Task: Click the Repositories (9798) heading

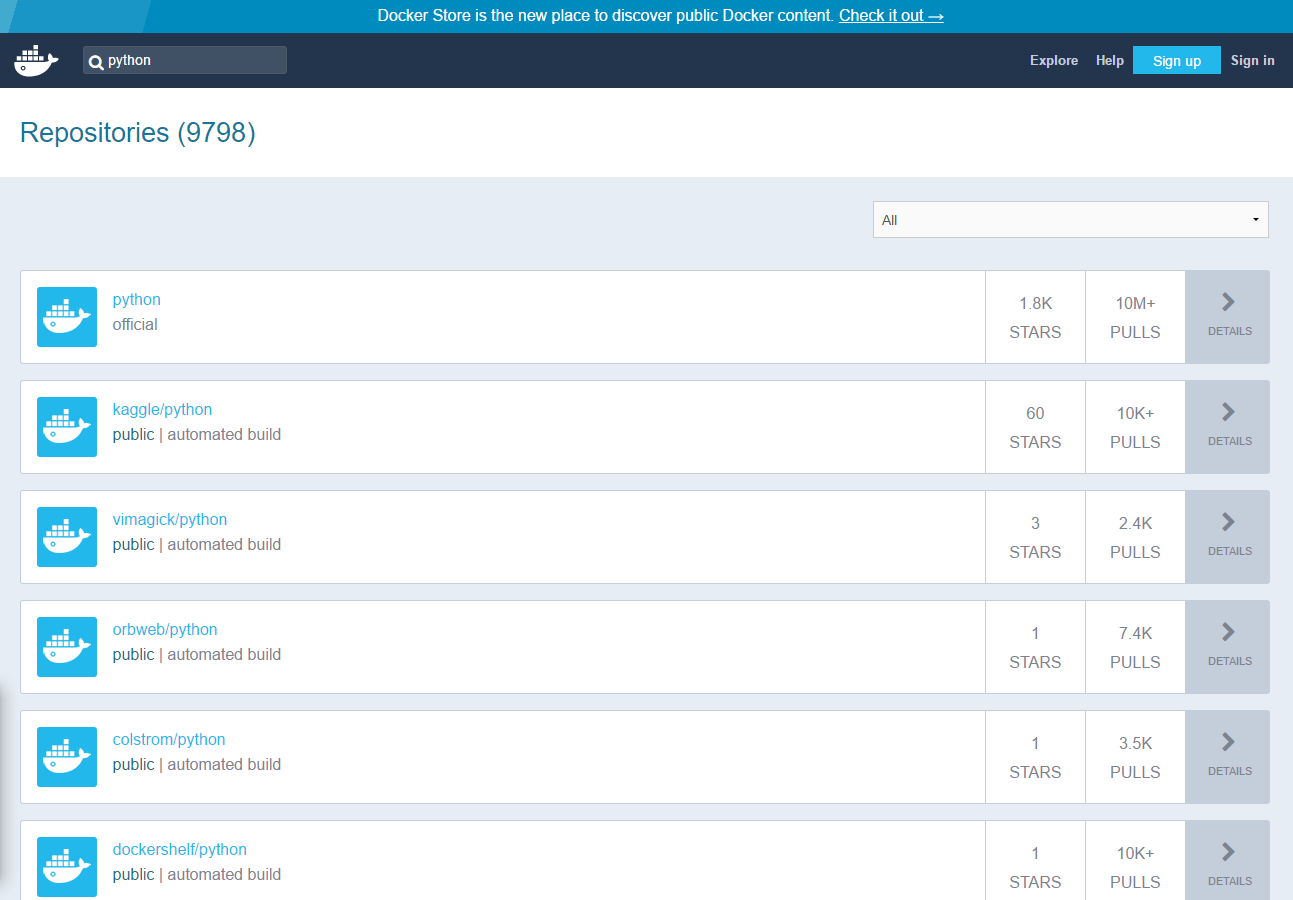Action: coord(138,133)
